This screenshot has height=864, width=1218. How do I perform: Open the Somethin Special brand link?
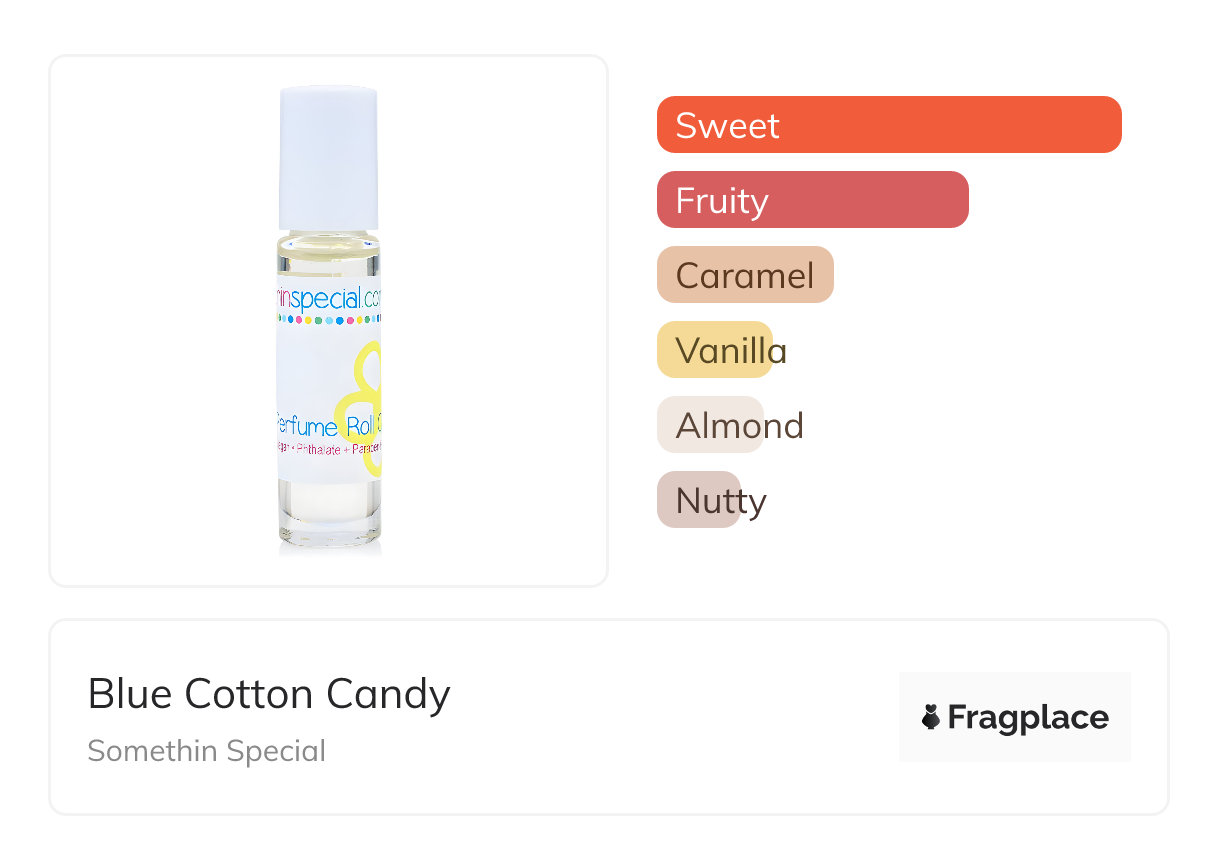(206, 751)
